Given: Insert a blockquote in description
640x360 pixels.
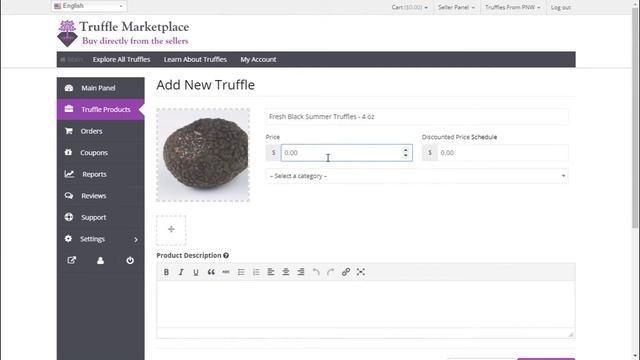Looking at the screenshot, I should [x=211, y=272].
